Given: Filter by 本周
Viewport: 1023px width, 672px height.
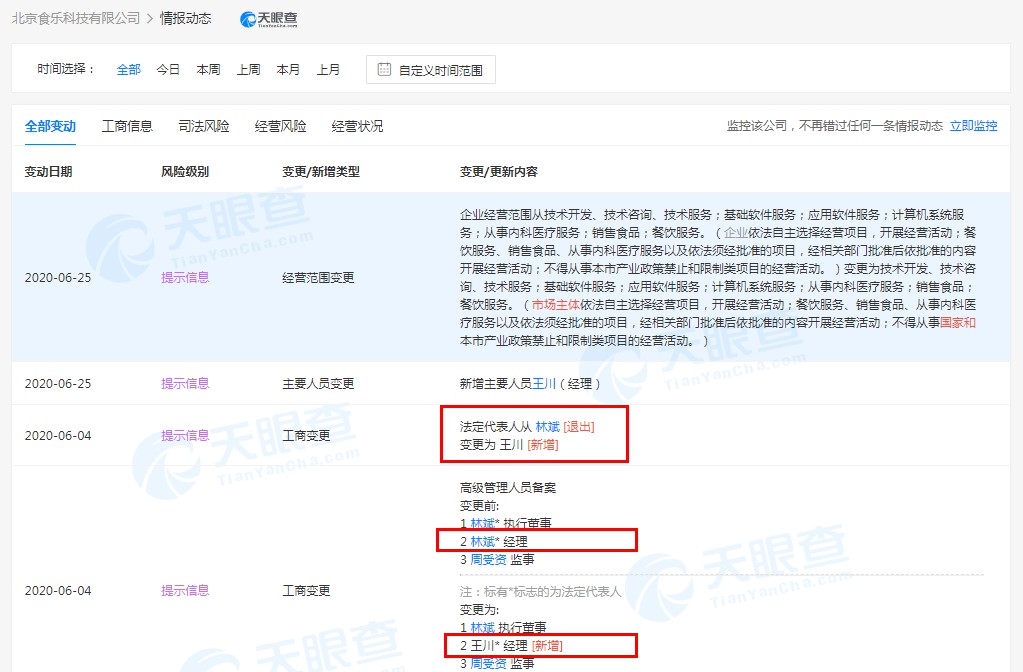Looking at the screenshot, I should 208,69.
